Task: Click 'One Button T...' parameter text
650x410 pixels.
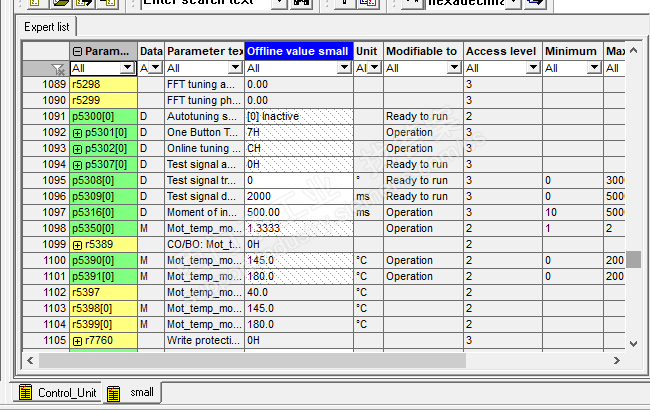Action: (204, 133)
